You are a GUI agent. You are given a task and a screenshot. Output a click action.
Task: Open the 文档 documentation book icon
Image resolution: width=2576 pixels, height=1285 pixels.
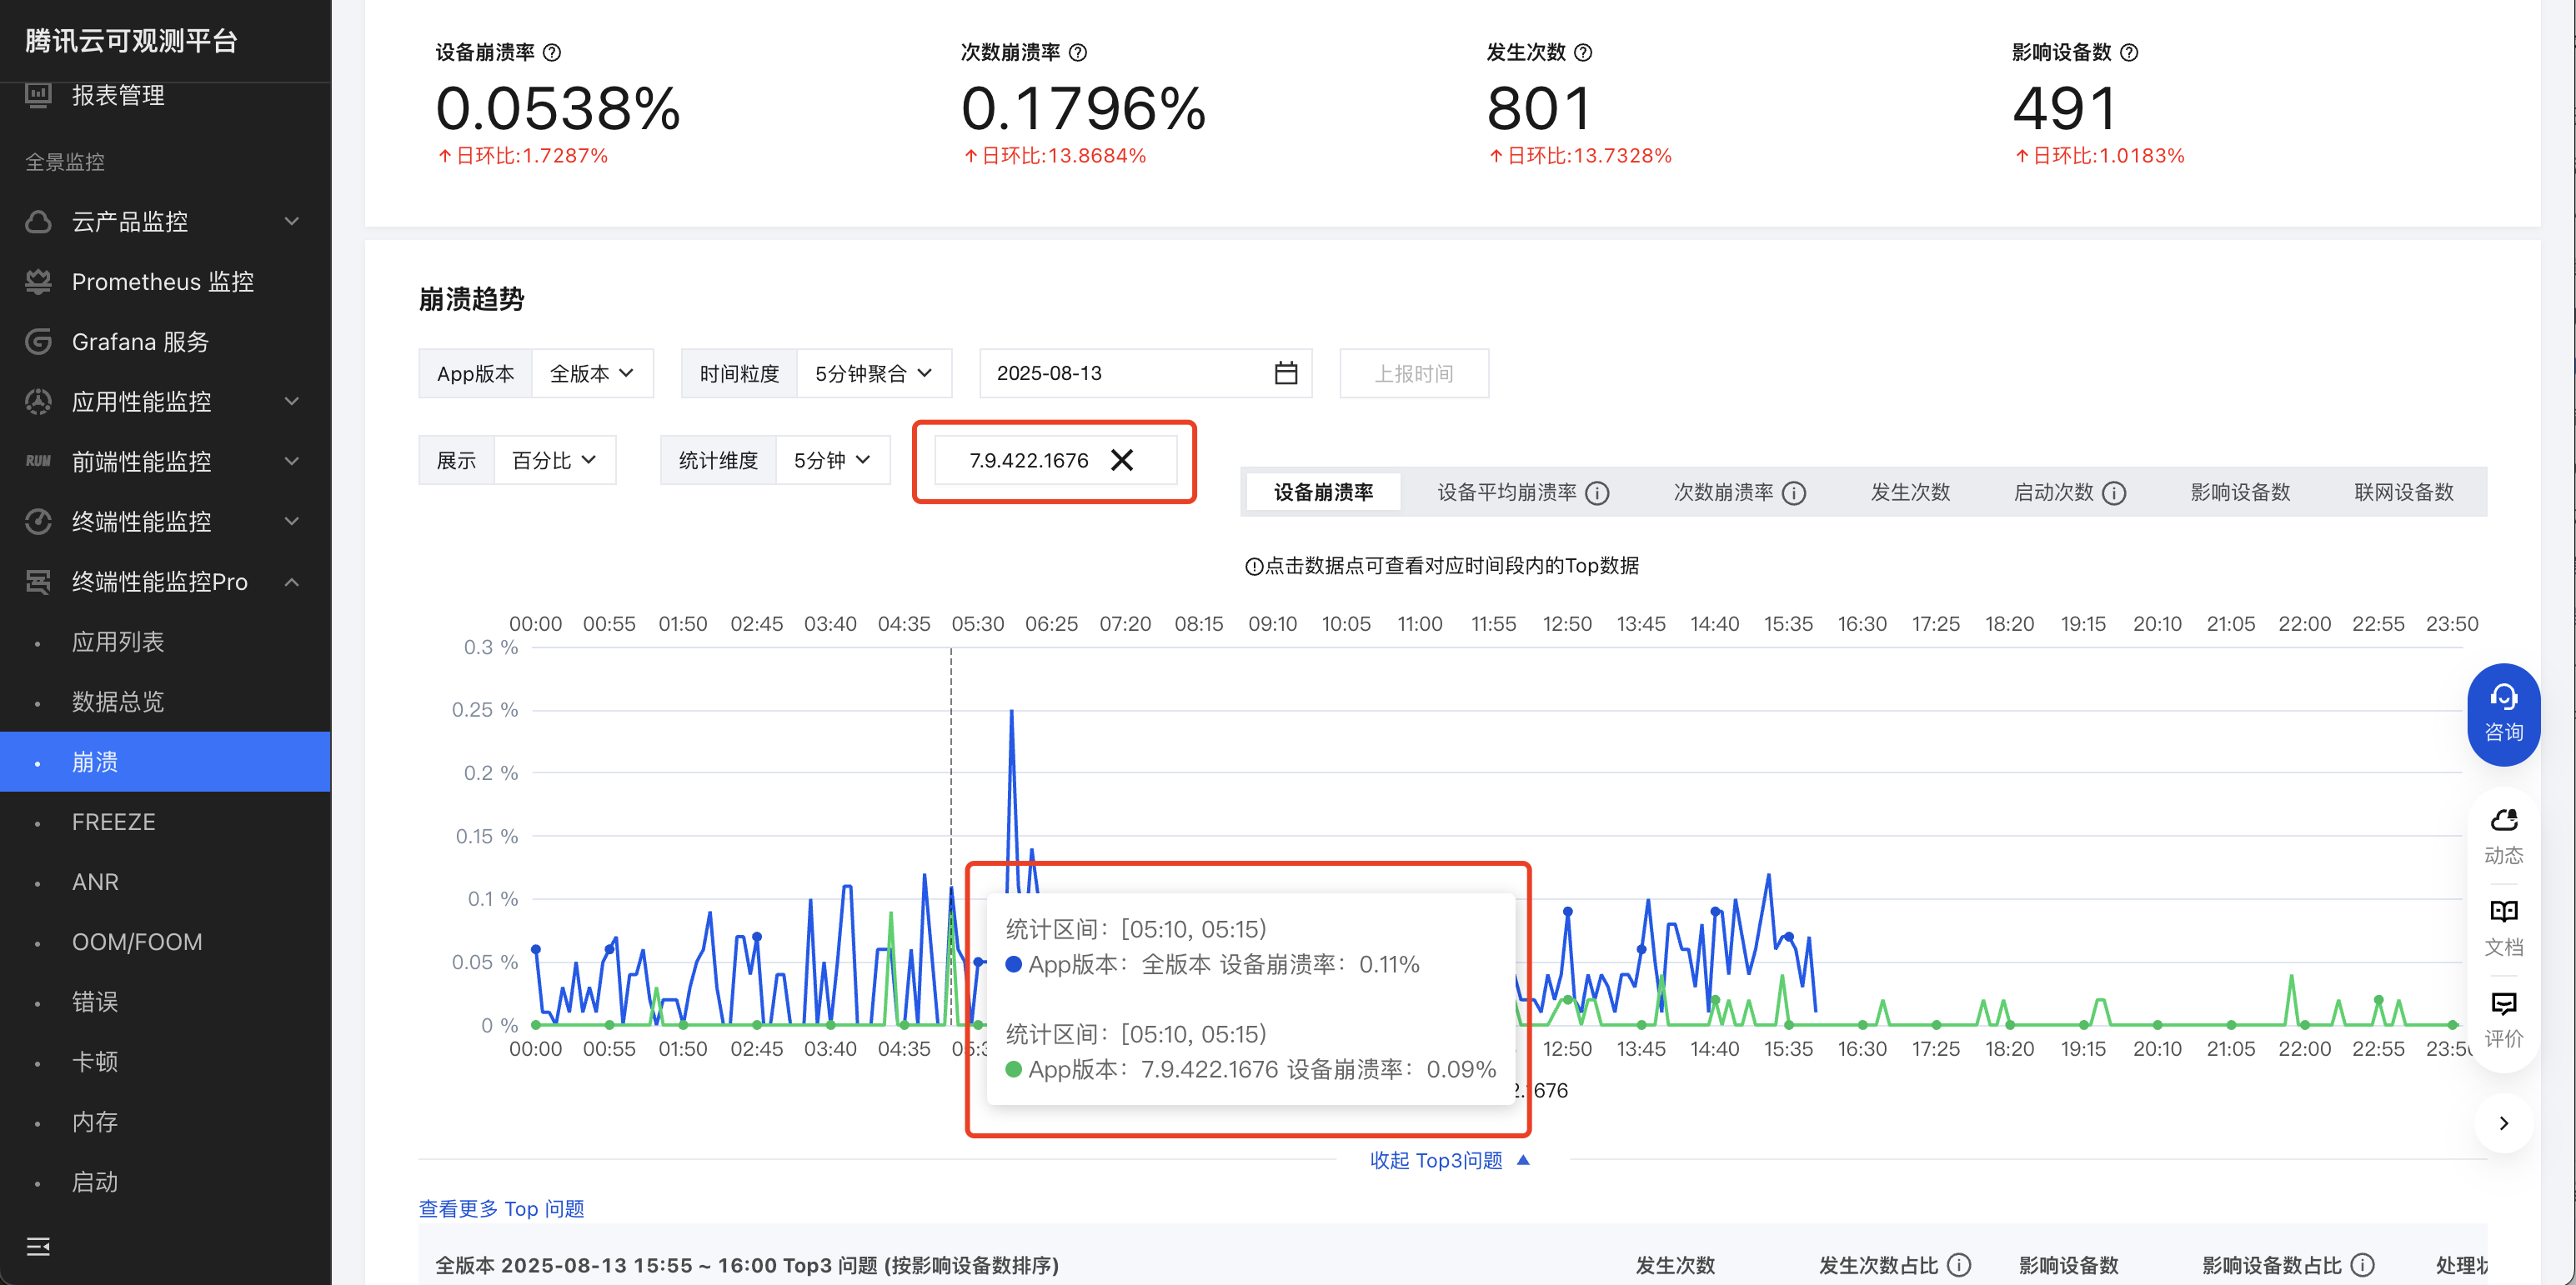point(2503,912)
